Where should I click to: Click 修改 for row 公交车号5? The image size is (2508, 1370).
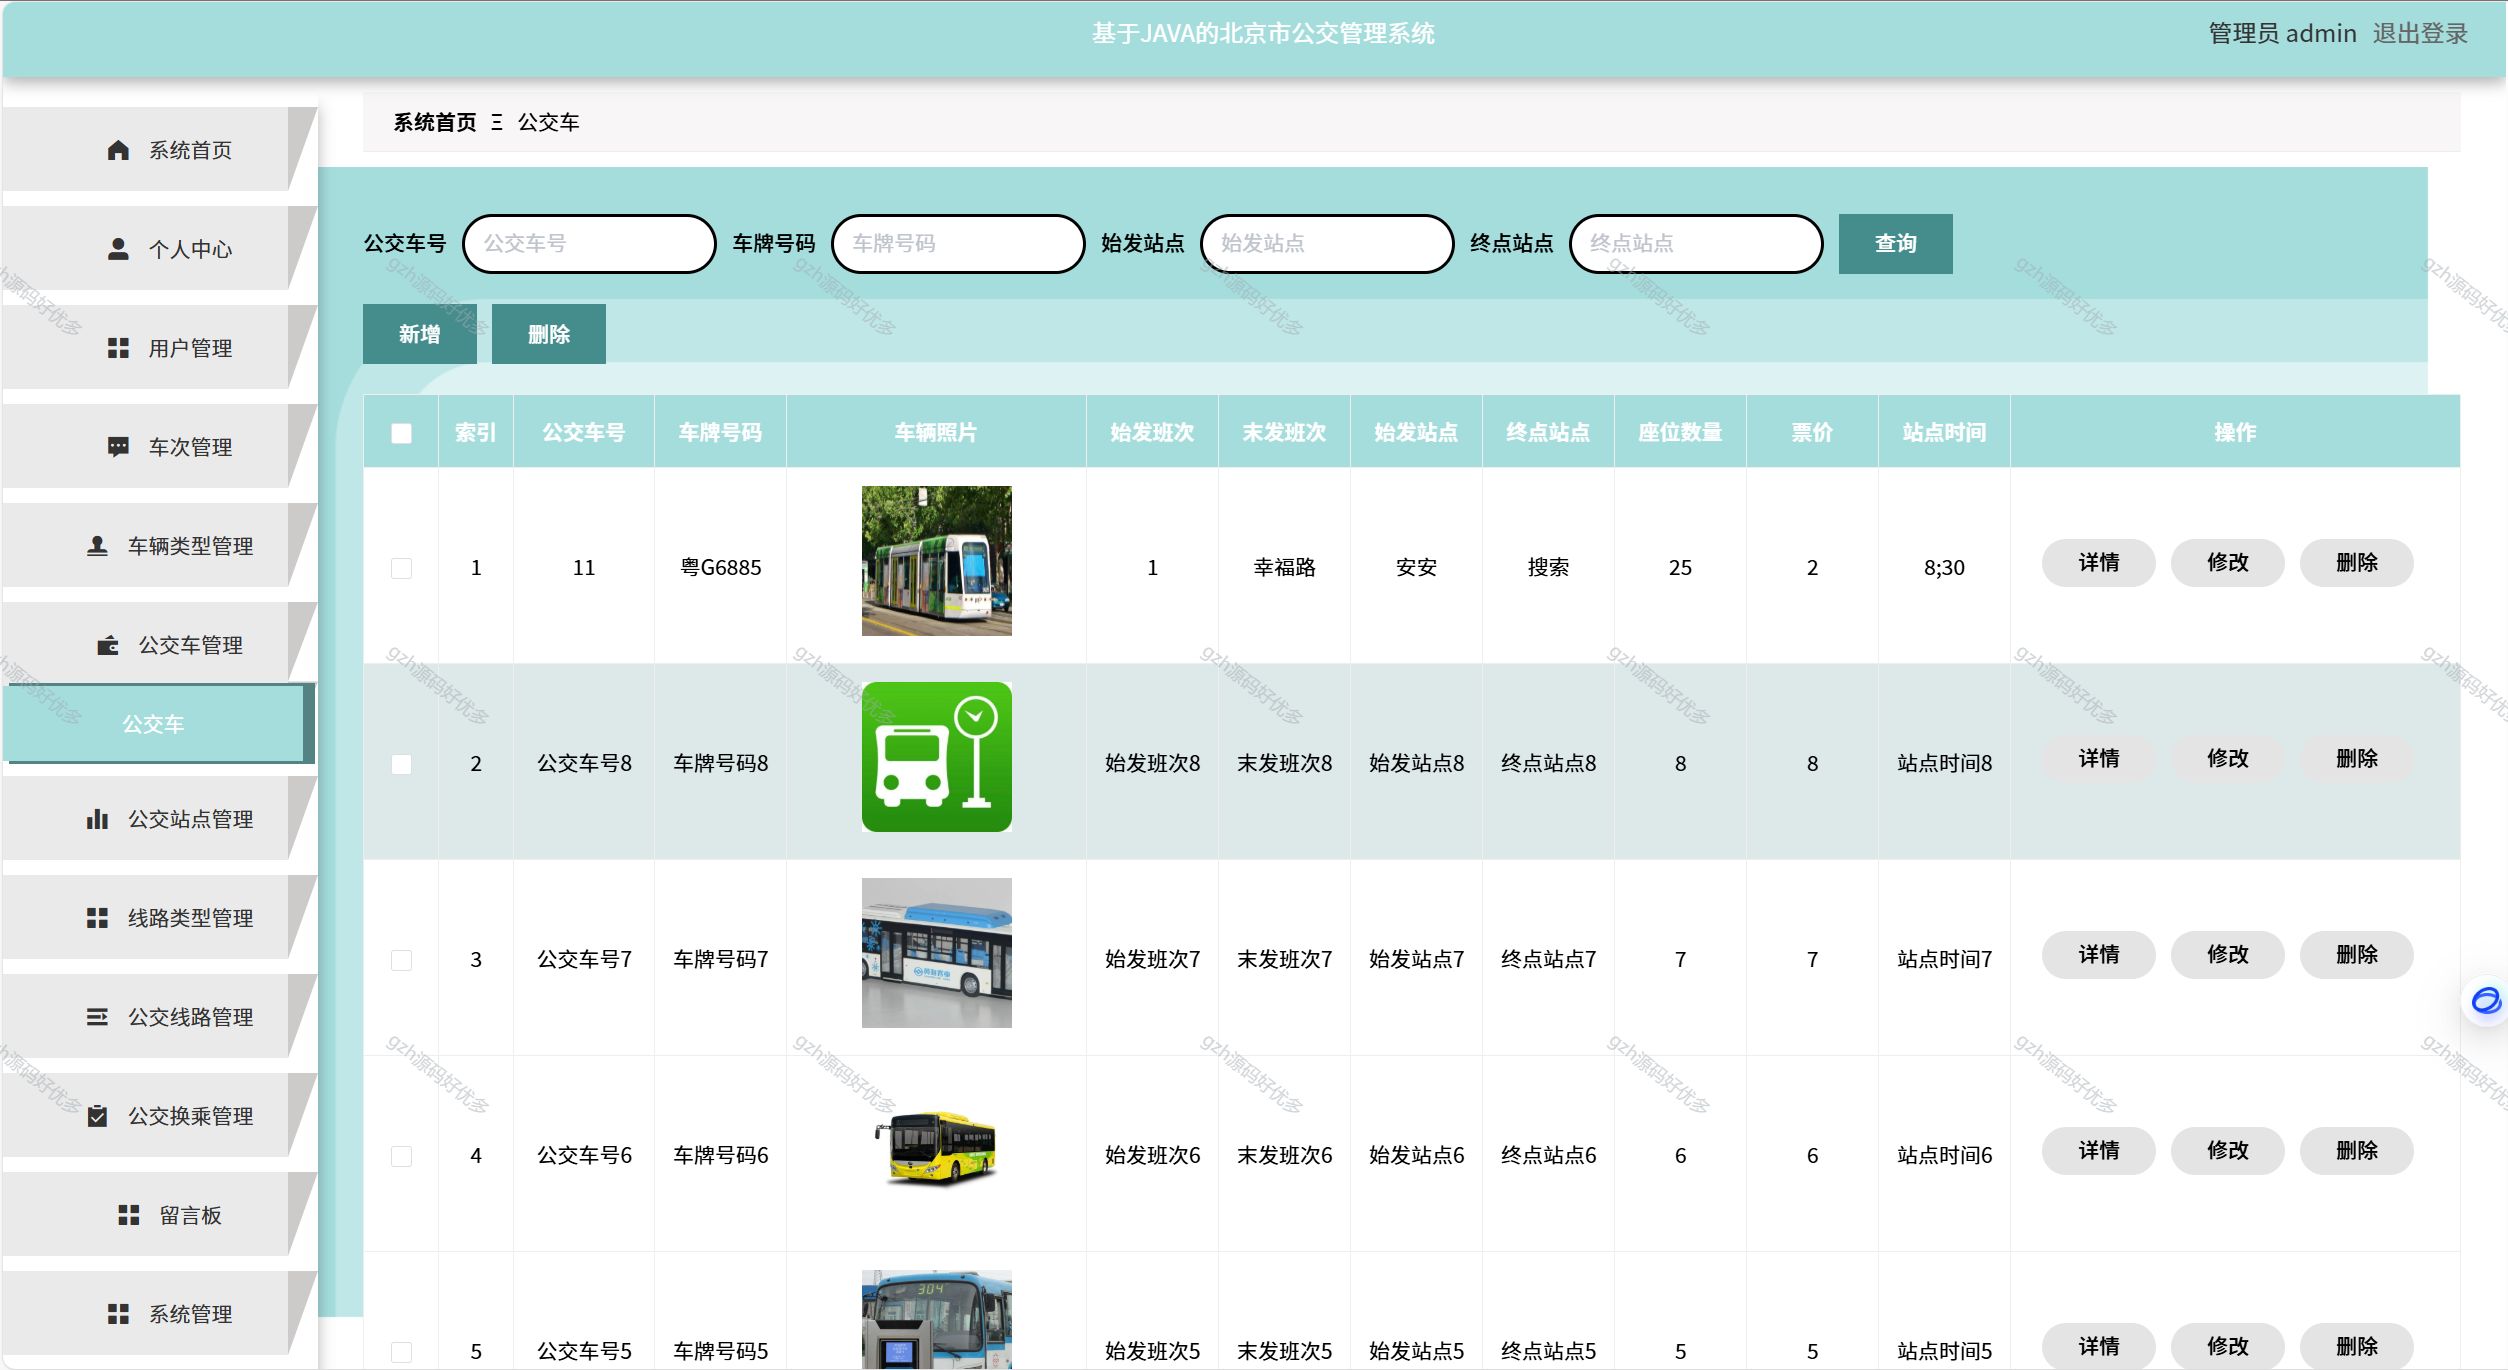click(2227, 1347)
